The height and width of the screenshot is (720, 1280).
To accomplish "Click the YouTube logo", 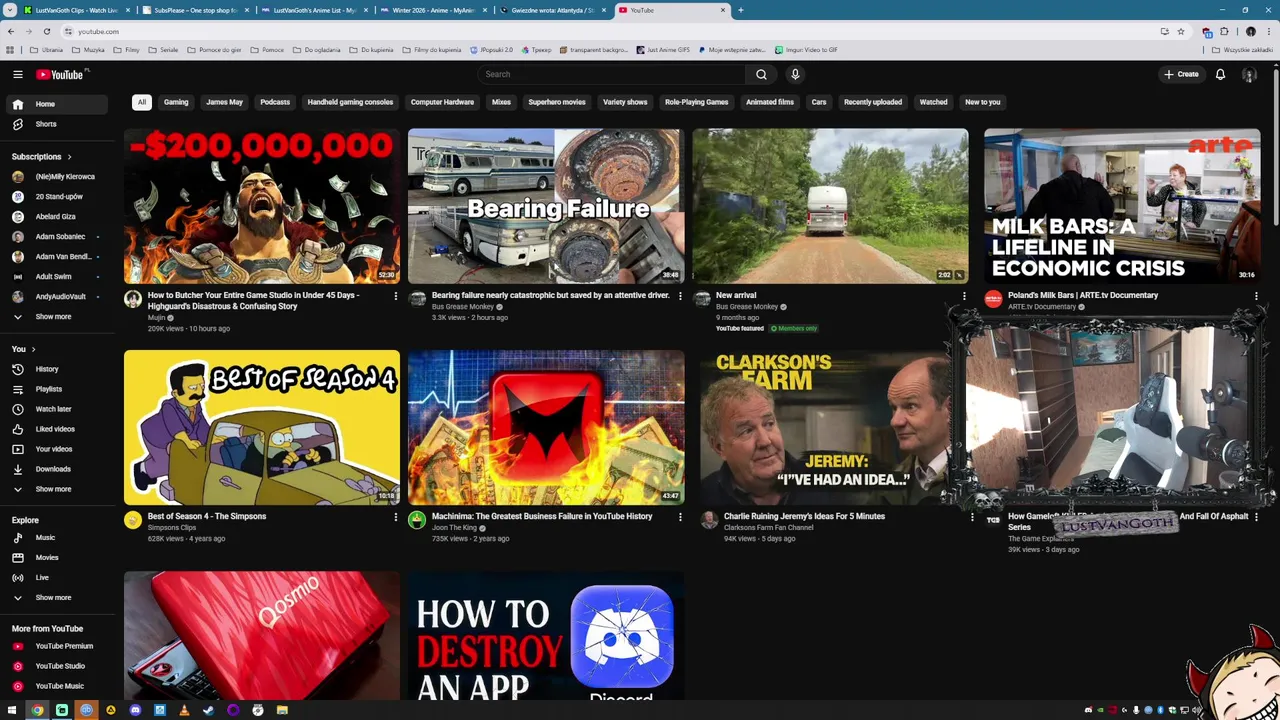I will pos(60,74).
